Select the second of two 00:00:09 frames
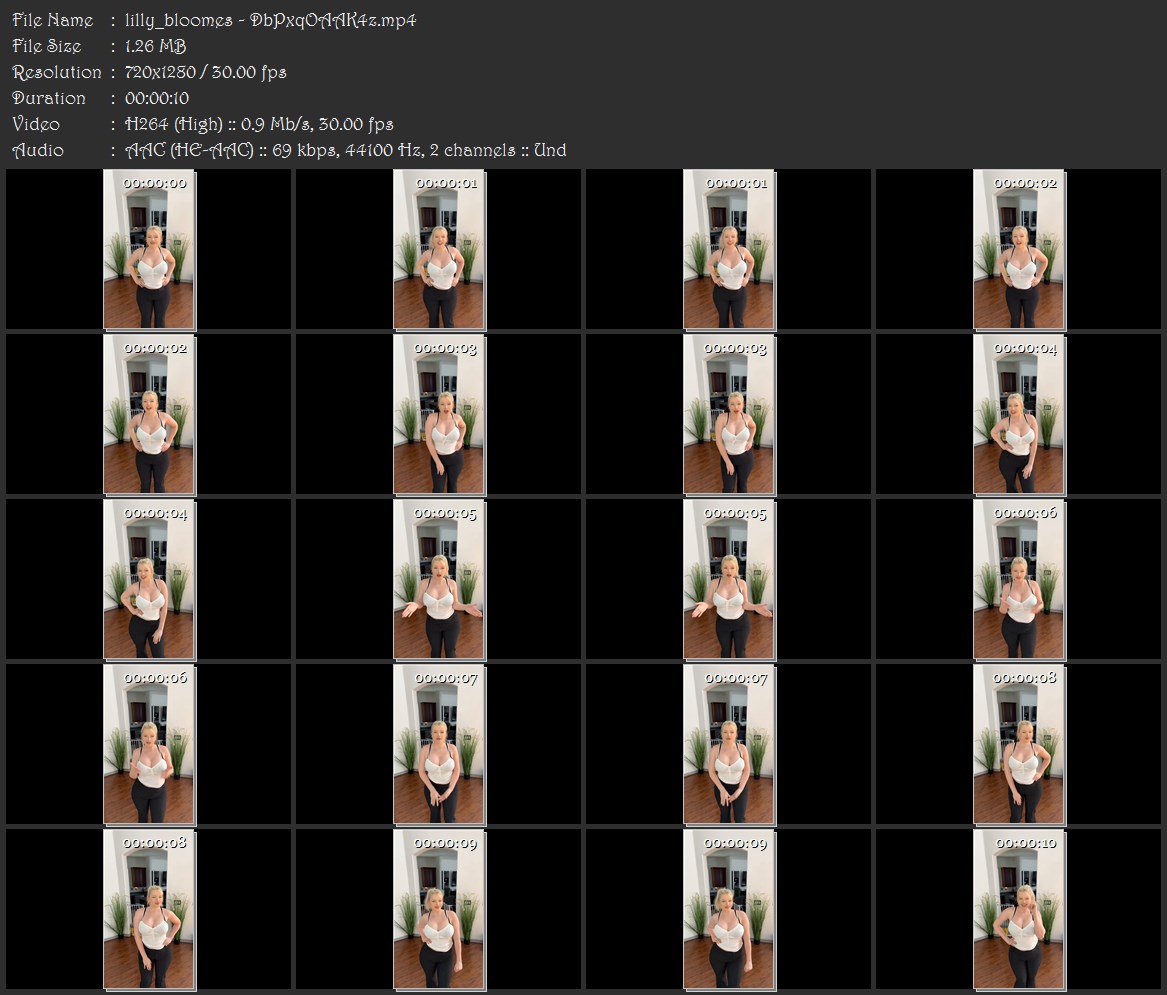 tap(729, 910)
